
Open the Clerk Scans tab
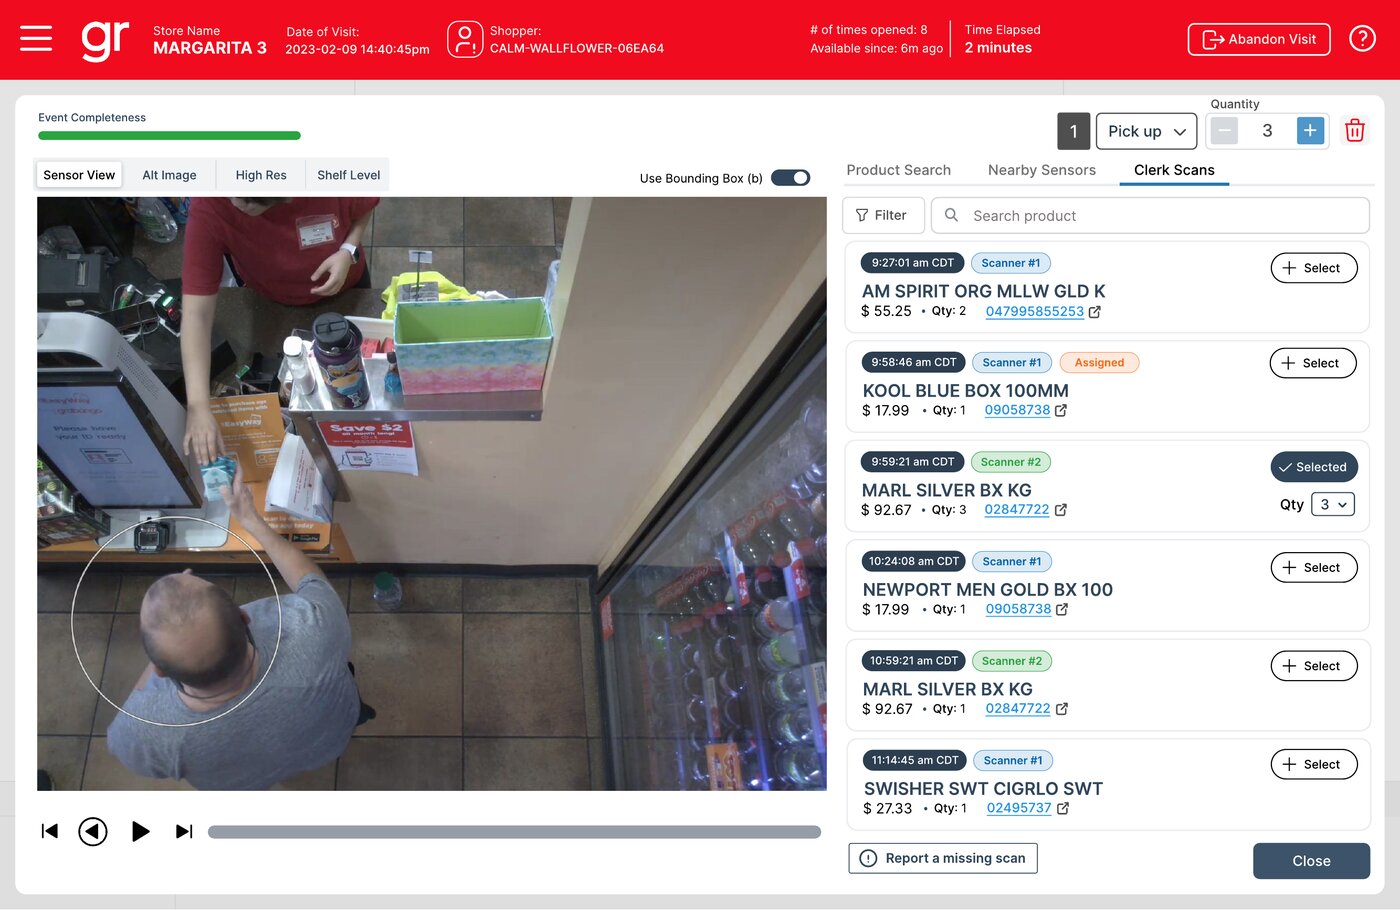click(1174, 170)
